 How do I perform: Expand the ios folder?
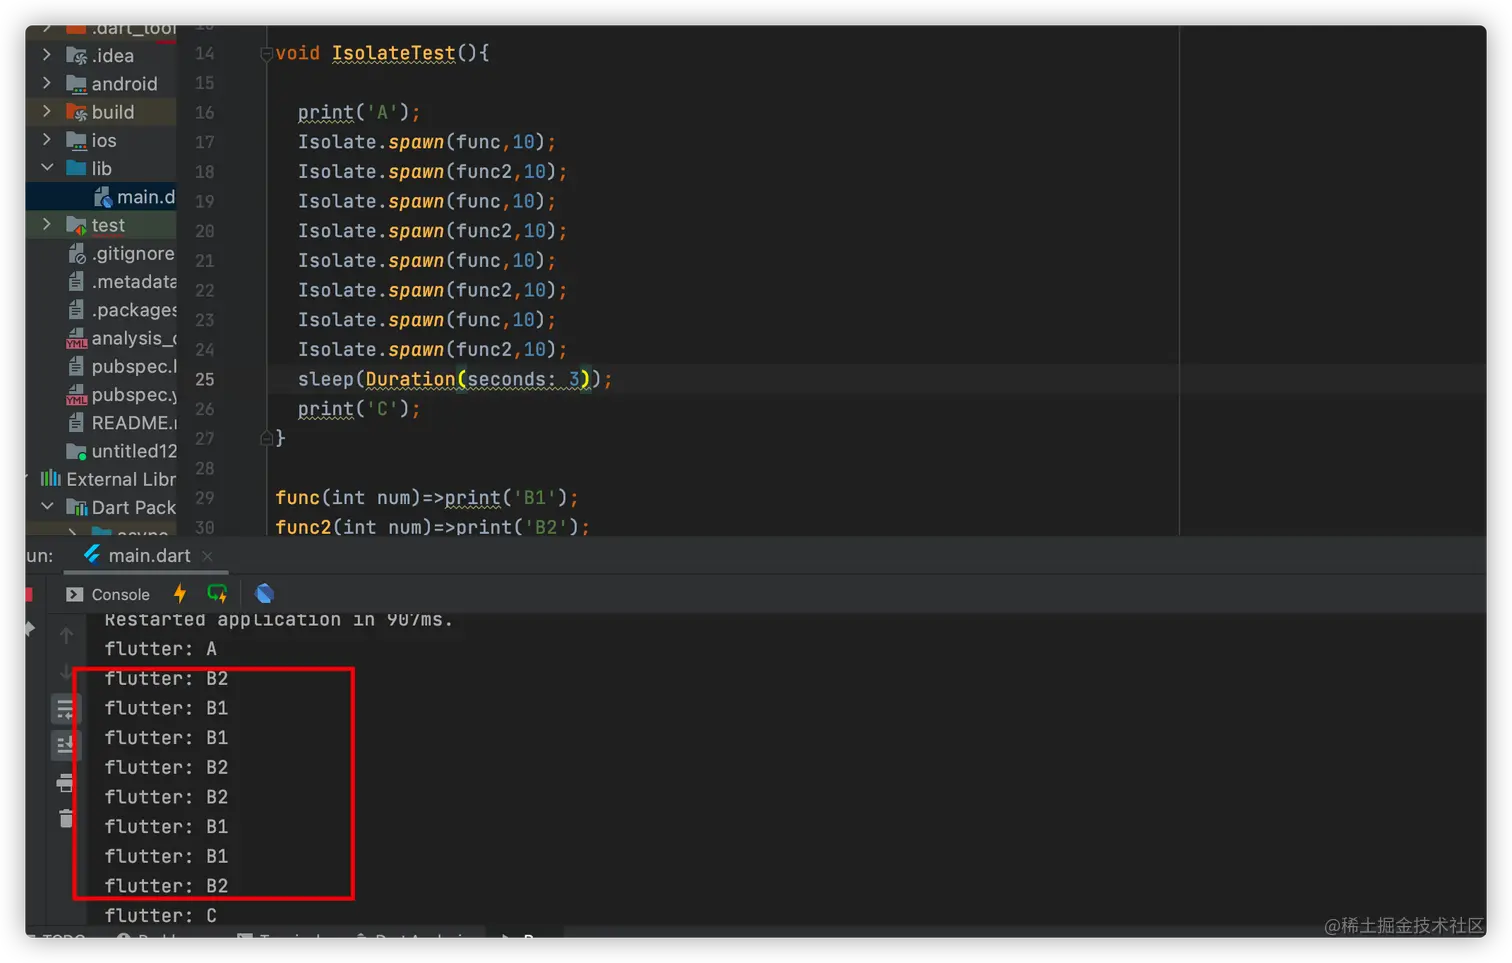47,140
